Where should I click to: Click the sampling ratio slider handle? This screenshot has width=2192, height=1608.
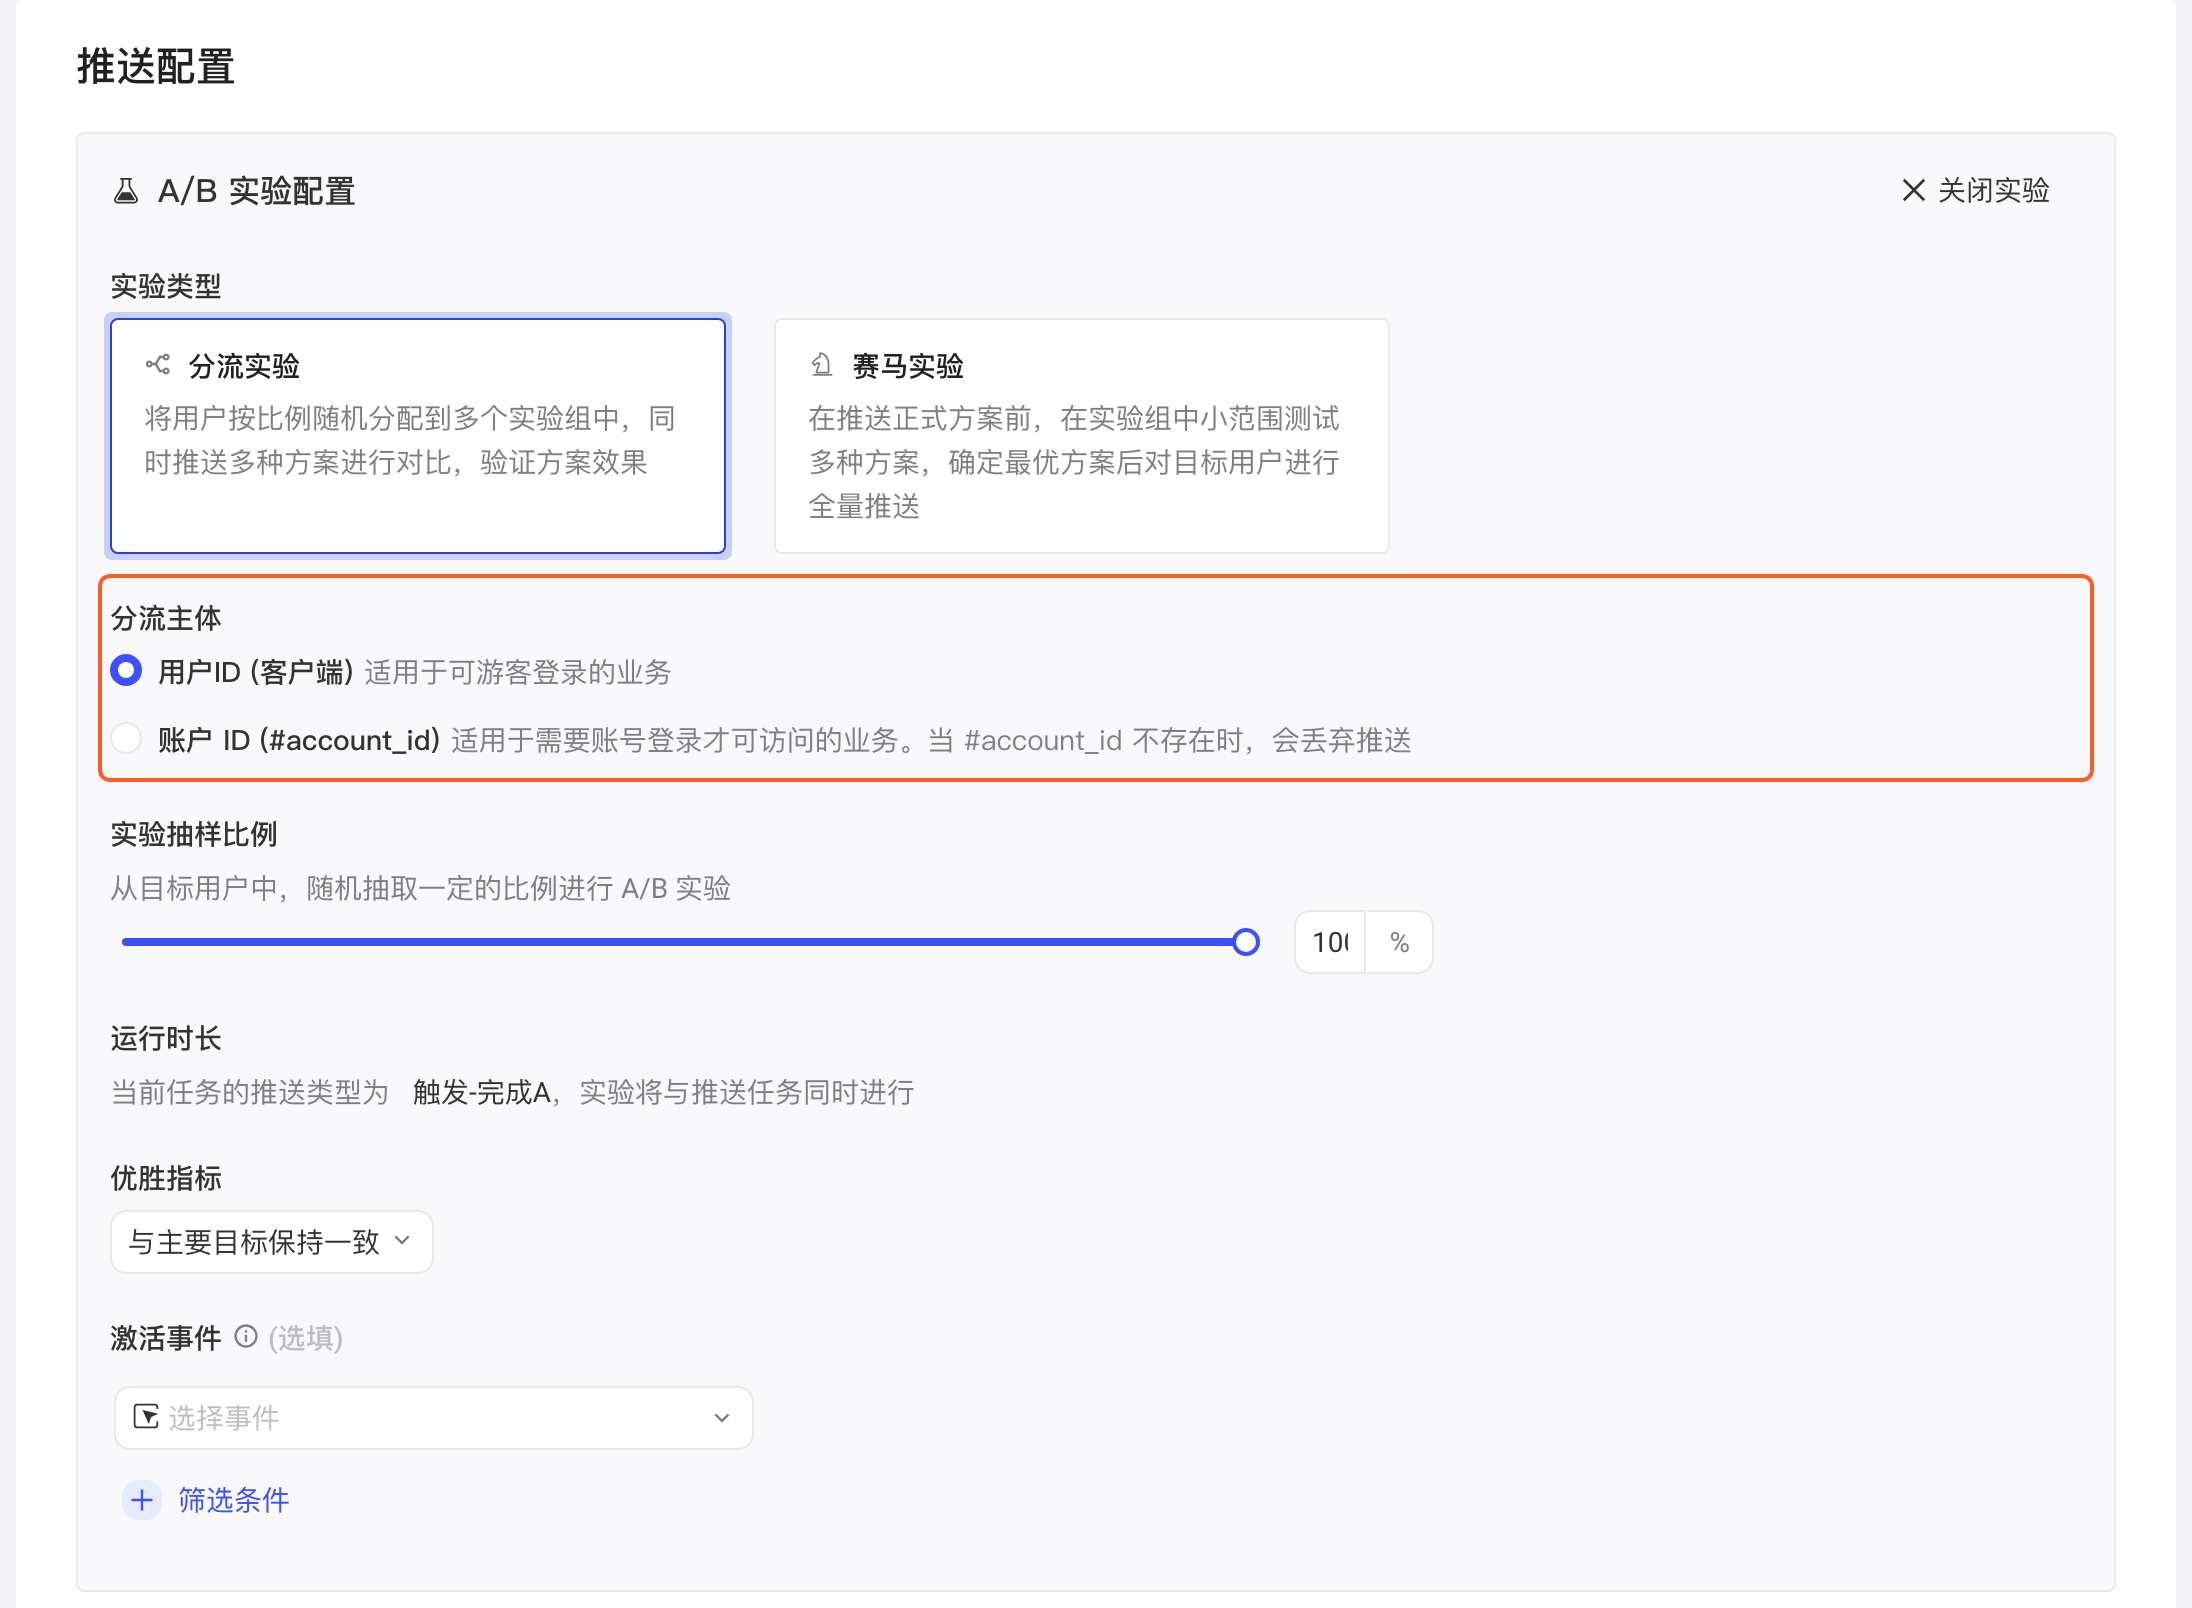point(1246,942)
